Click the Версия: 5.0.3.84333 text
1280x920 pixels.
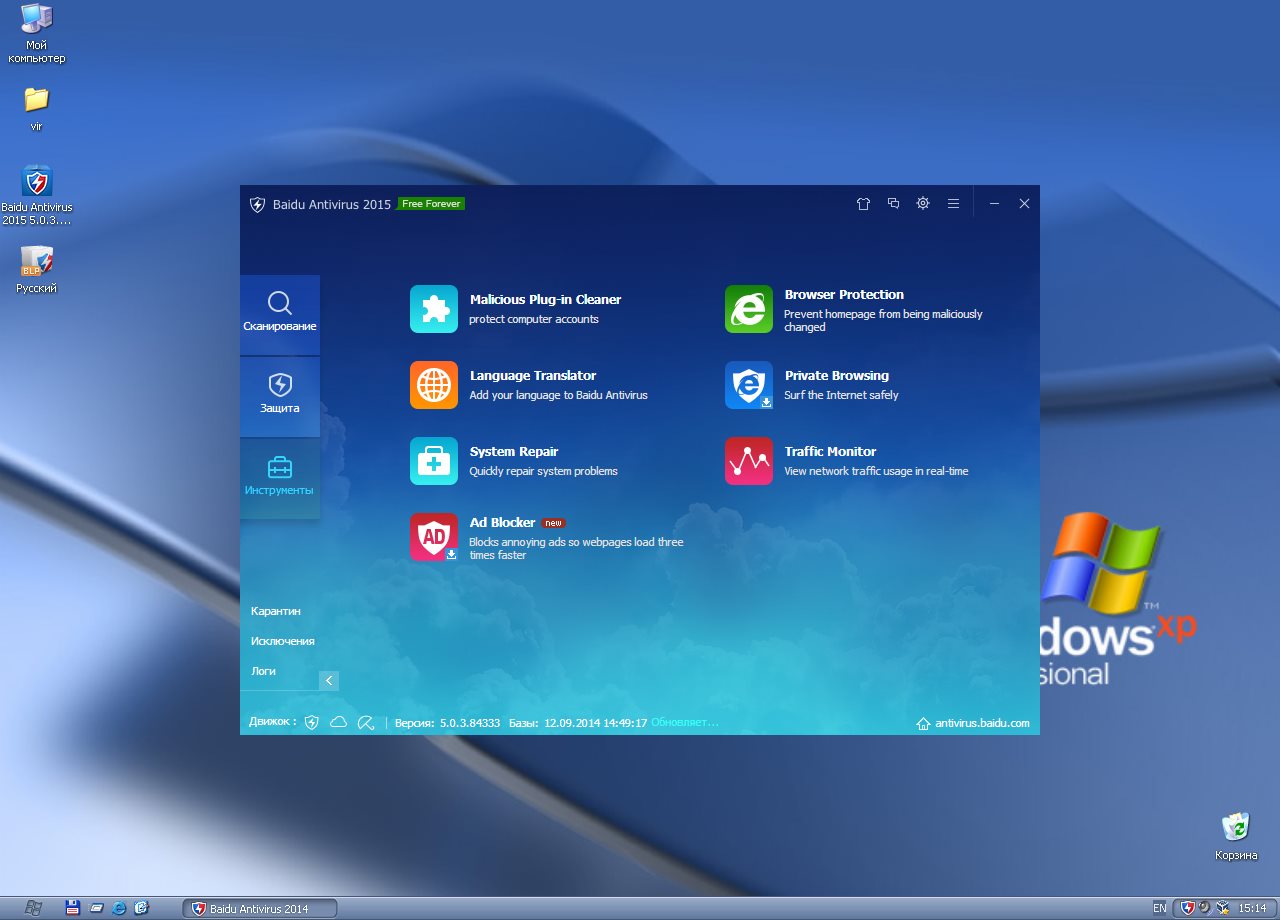[447, 722]
